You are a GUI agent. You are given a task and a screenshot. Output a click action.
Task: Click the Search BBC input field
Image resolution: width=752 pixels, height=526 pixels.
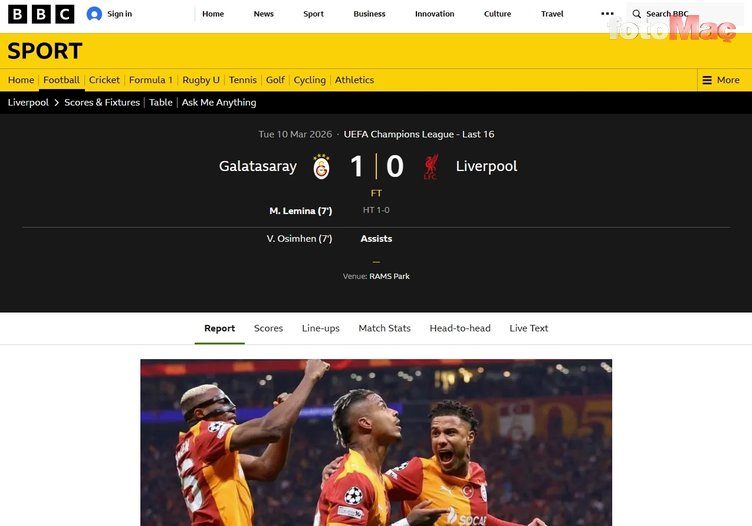[685, 14]
